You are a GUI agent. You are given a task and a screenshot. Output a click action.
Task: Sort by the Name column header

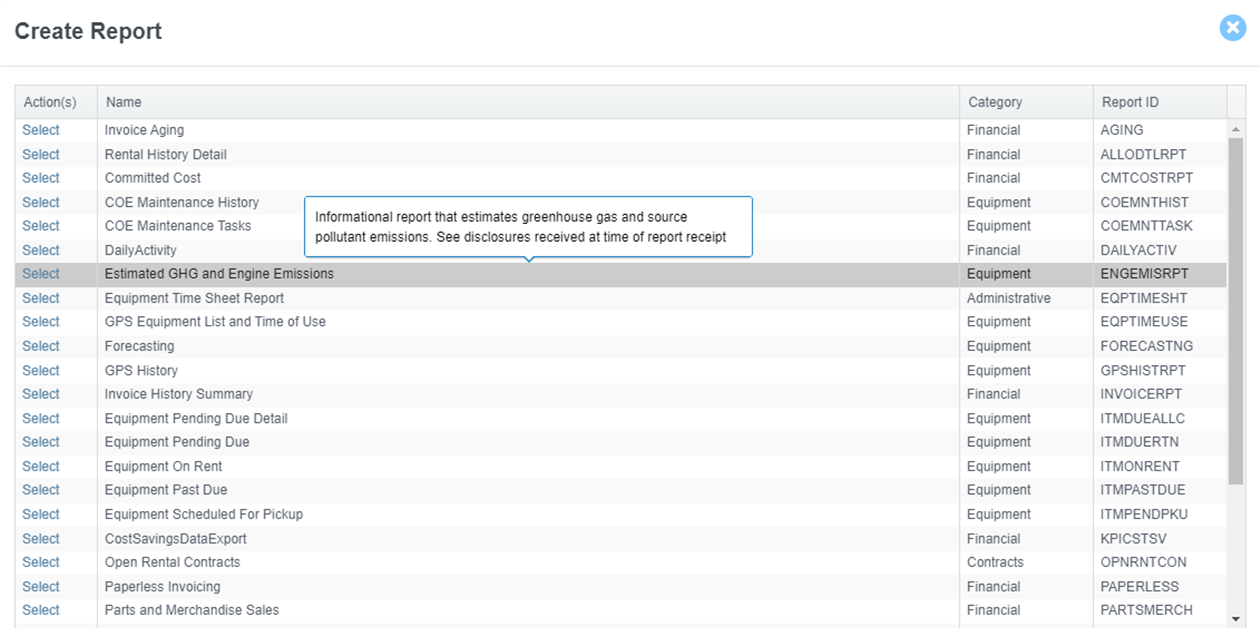[124, 102]
